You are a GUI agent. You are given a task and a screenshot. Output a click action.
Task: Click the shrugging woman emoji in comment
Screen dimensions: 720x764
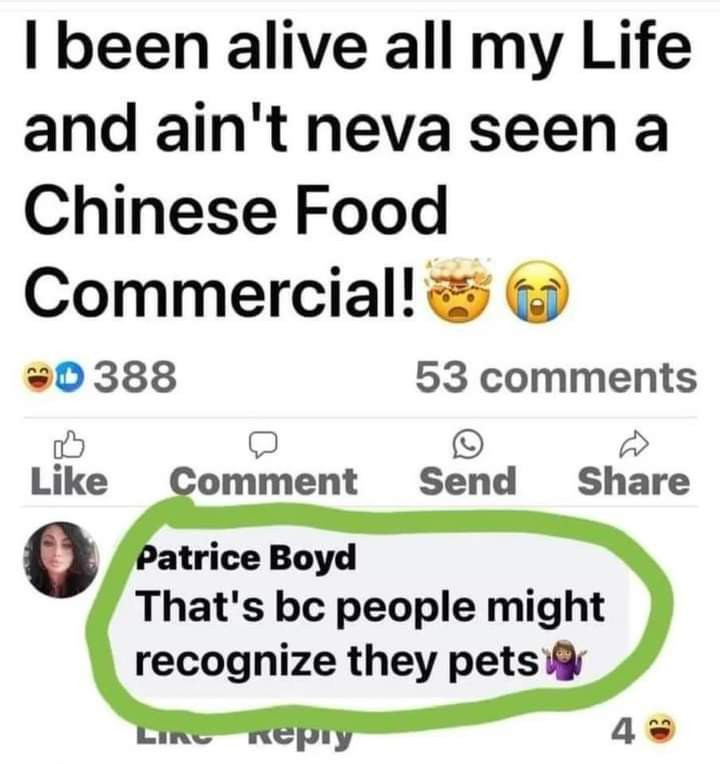coord(565,660)
